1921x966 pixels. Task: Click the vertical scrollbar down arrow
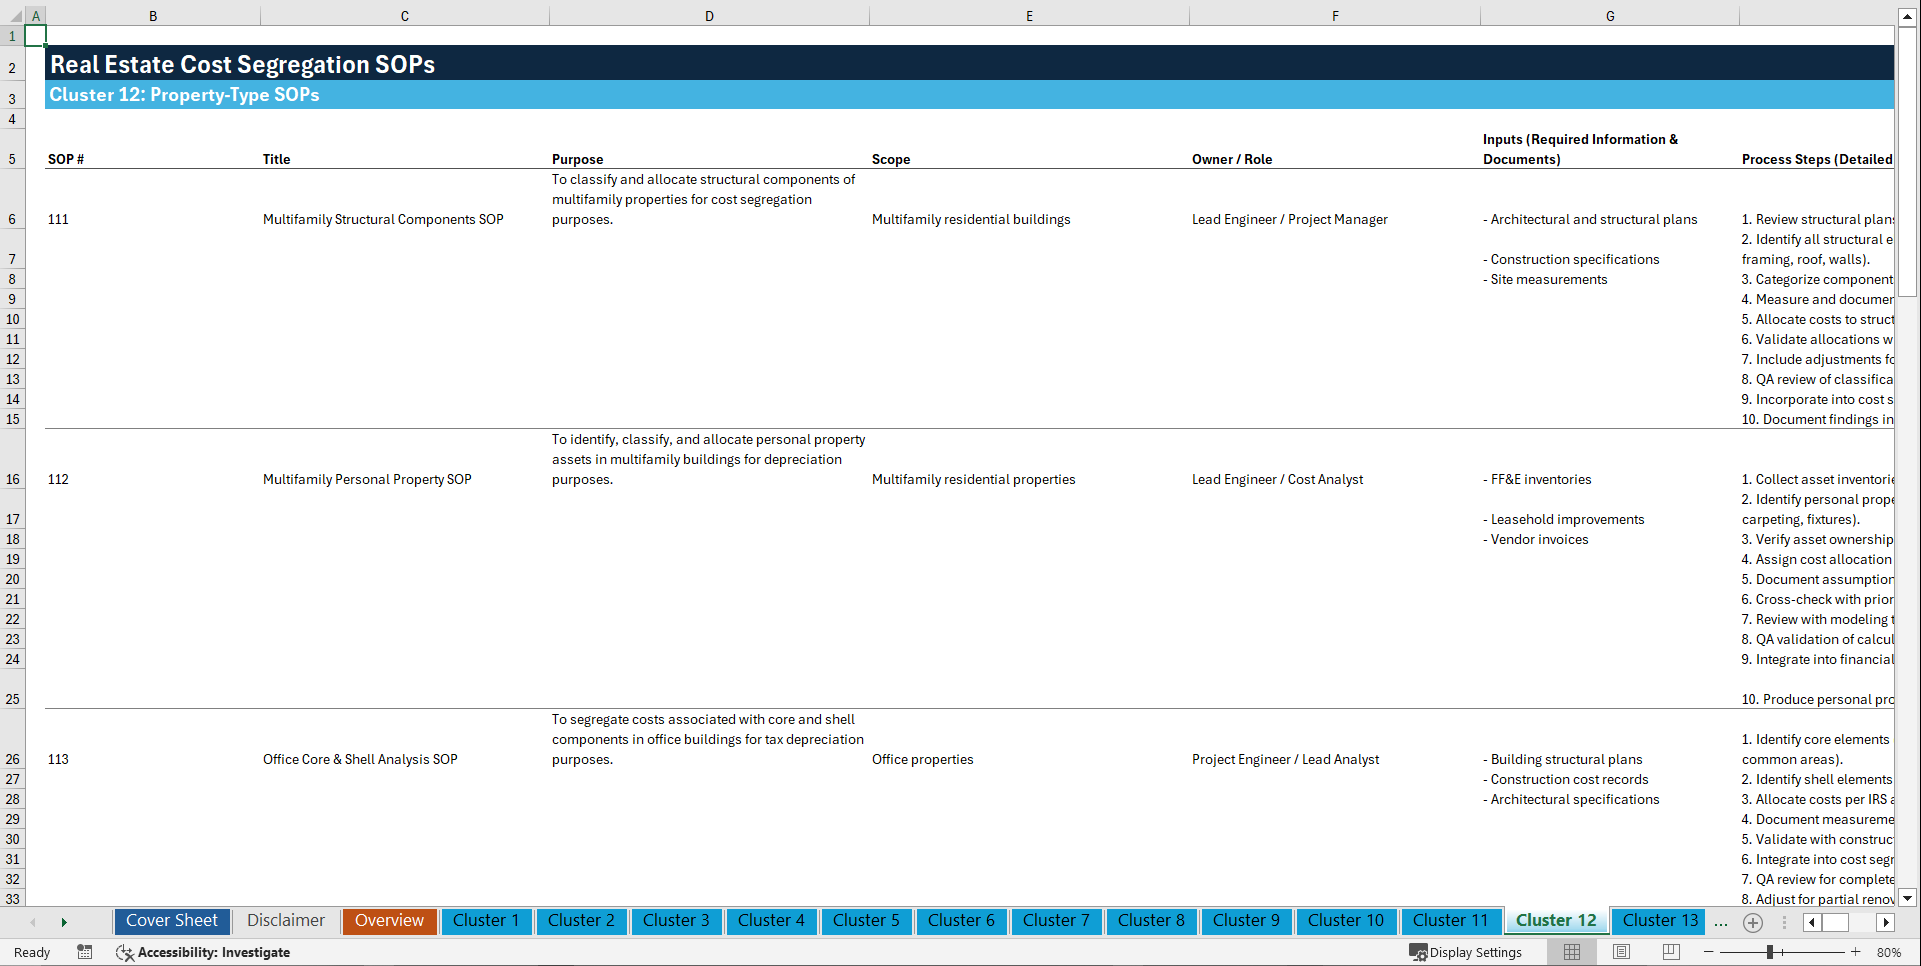[1908, 898]
